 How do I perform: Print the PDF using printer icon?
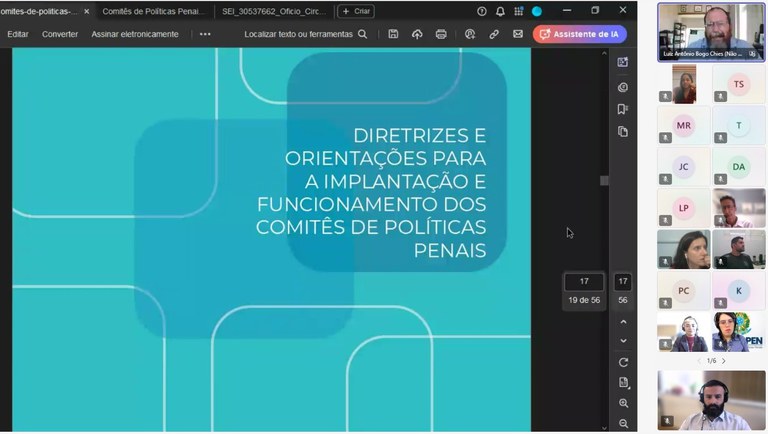[441, 34]
